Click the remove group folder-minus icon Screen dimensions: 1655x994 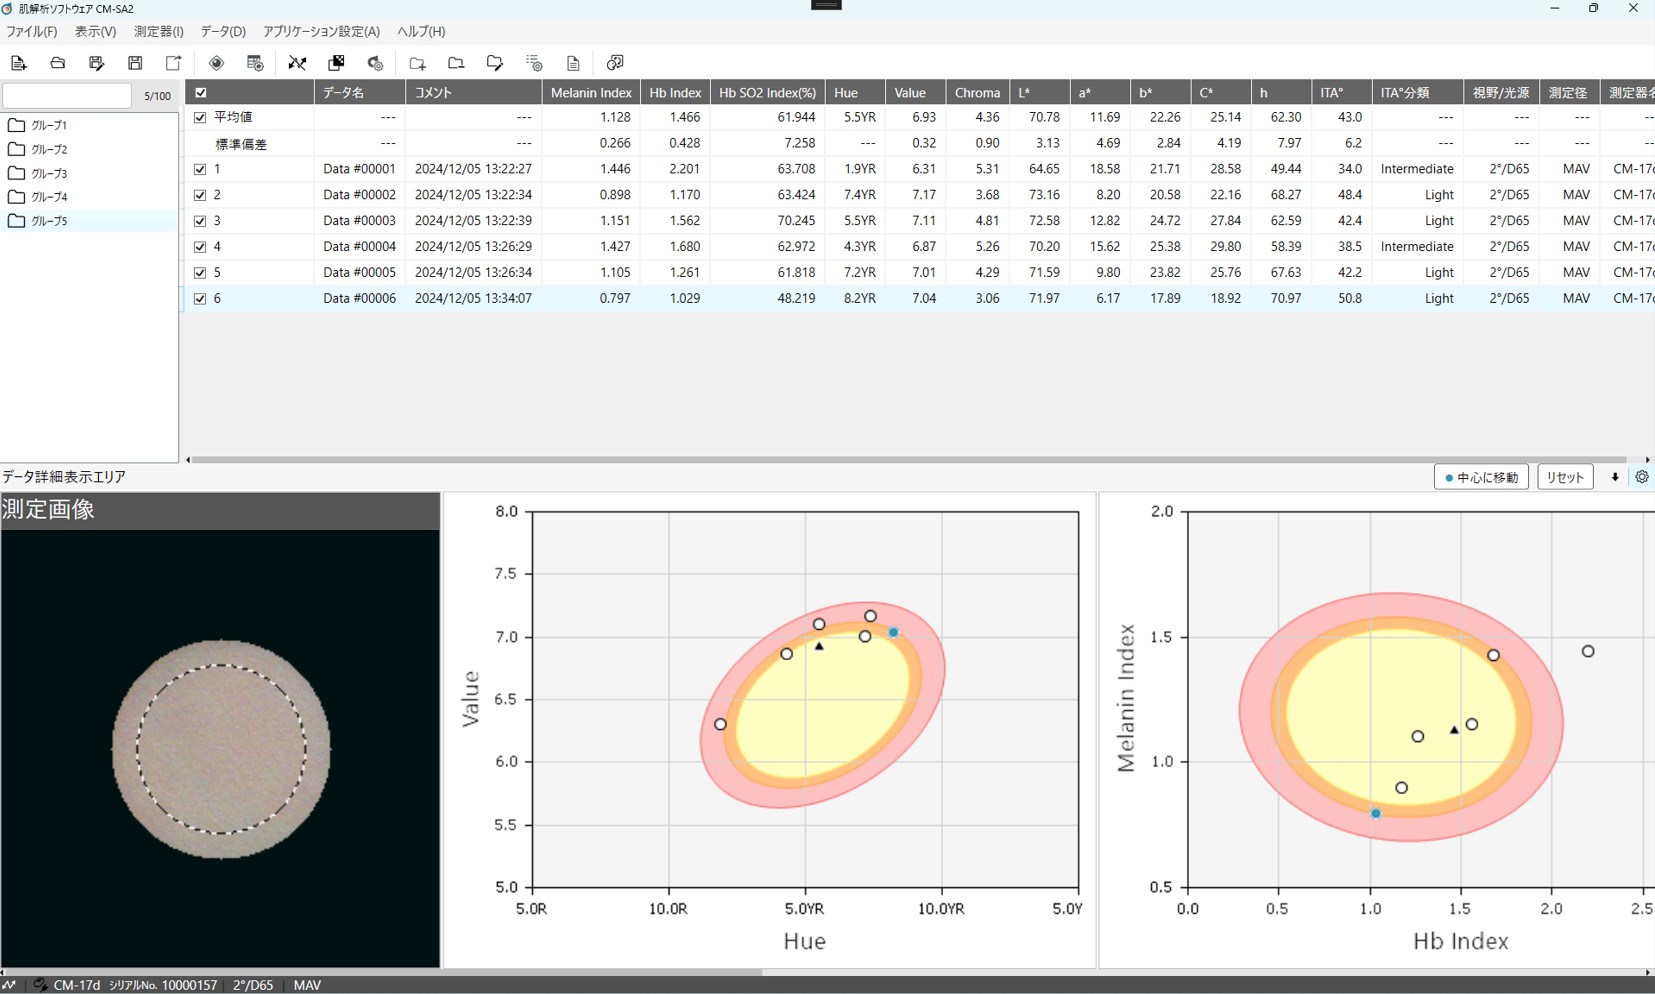click(x=456, y=63)
